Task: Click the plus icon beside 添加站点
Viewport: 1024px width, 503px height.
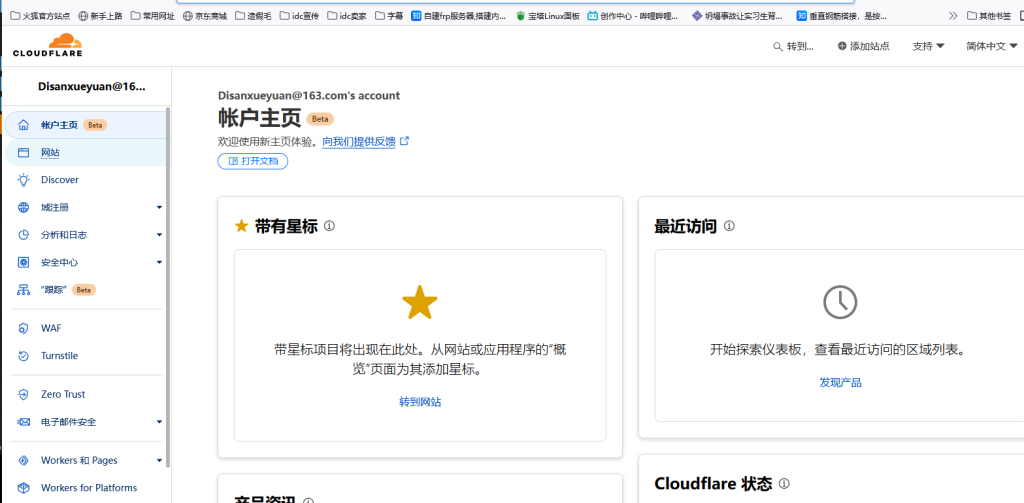Action: click(x=842, y=46)
